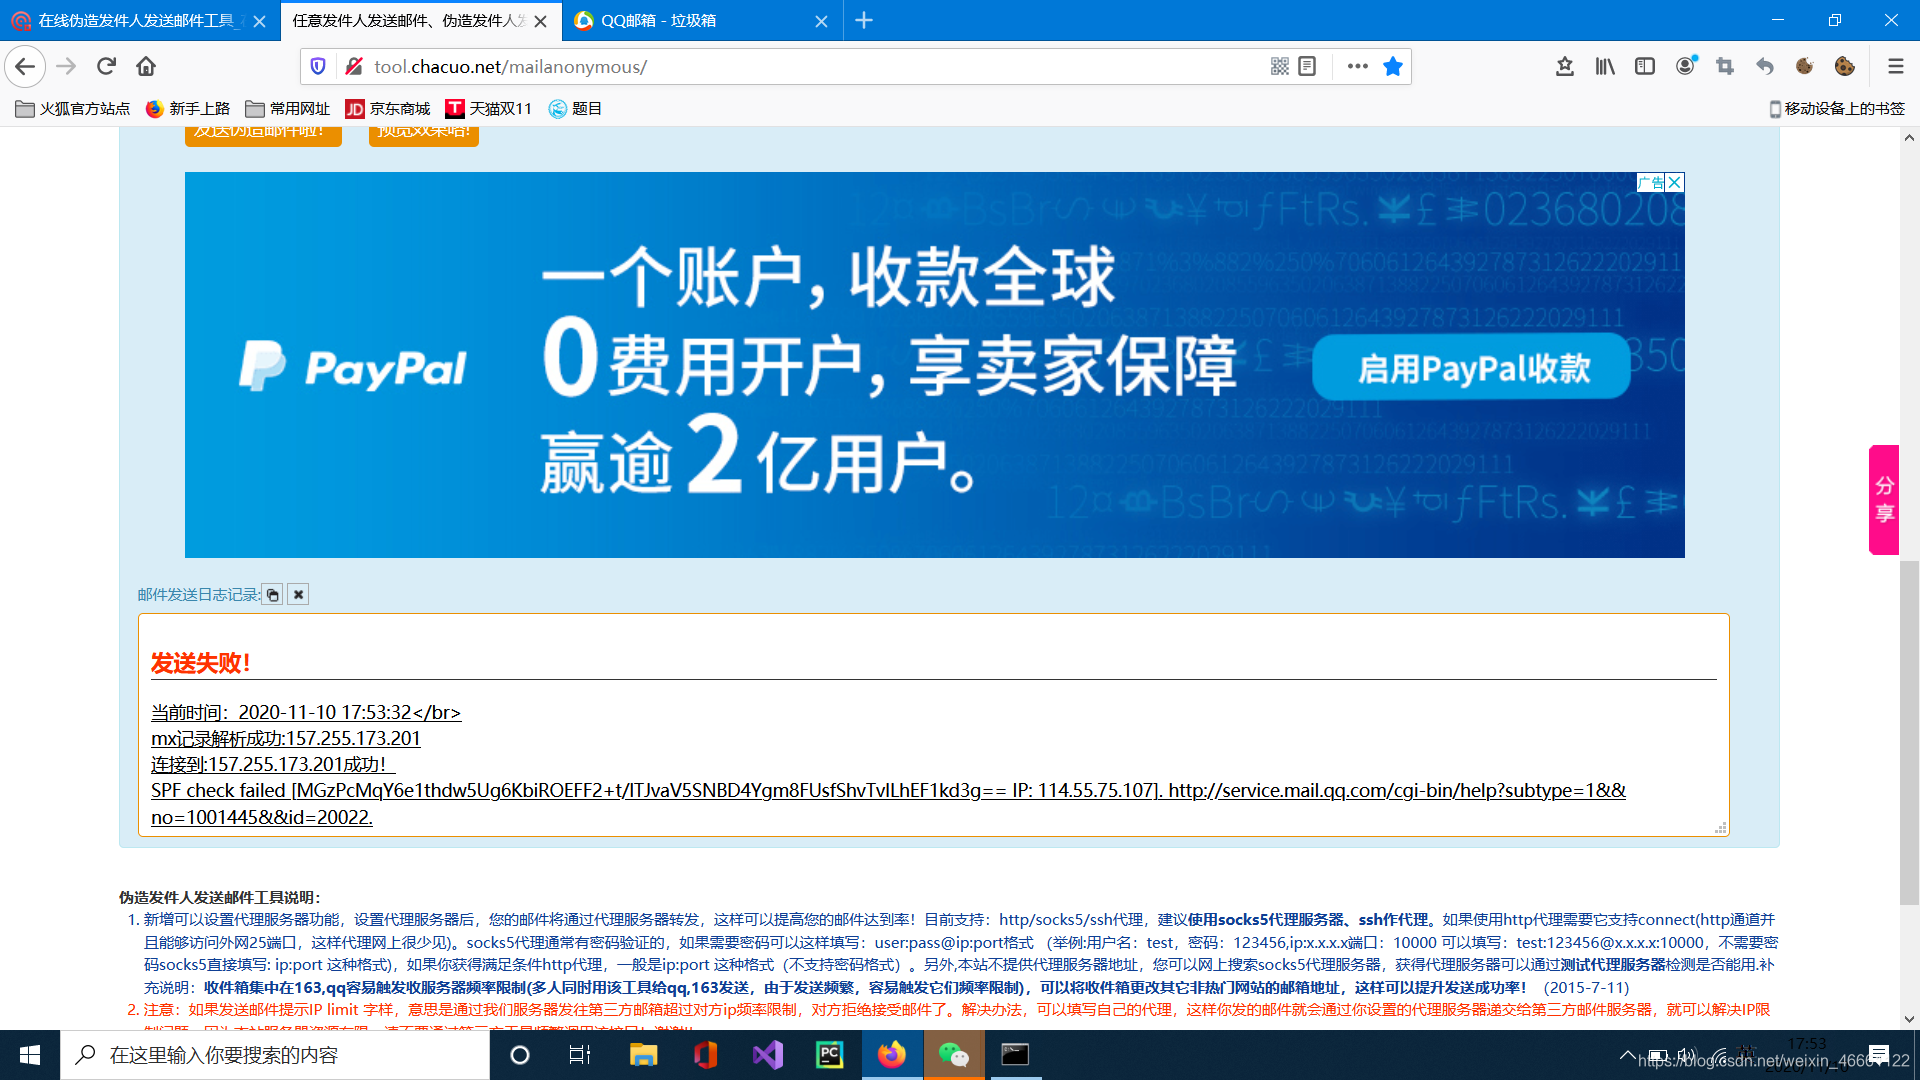Open the 题目 bookmark
The height and width of the screenshot is (1080, 1920).
(x=576, y=109)
